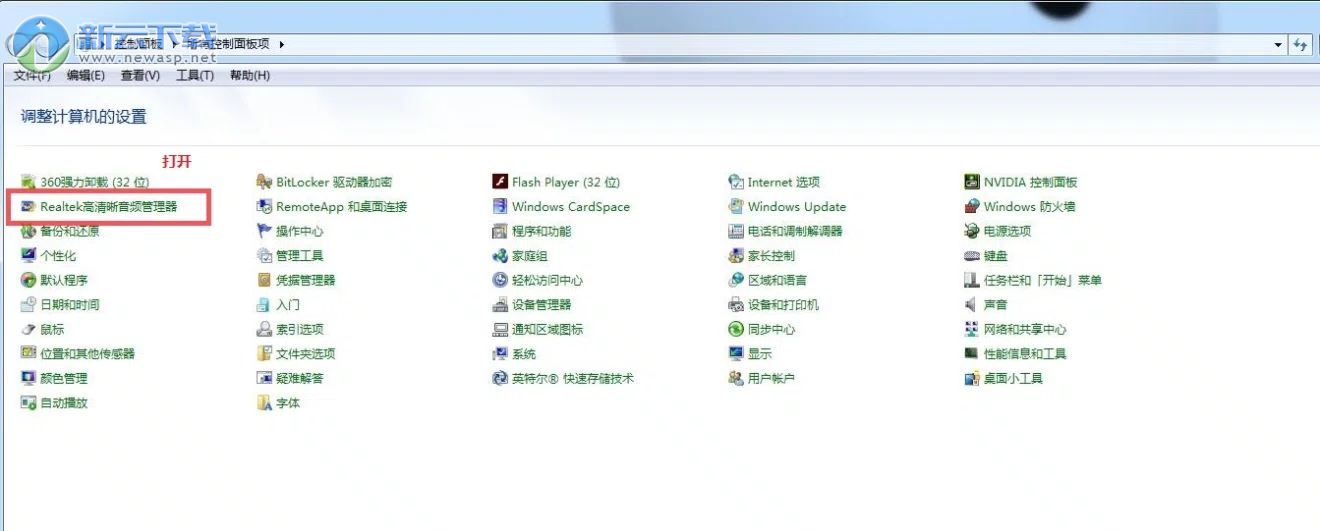The image size is (1320, 531).
Task: Open the 索引选项 link
Action: (300, 329)
